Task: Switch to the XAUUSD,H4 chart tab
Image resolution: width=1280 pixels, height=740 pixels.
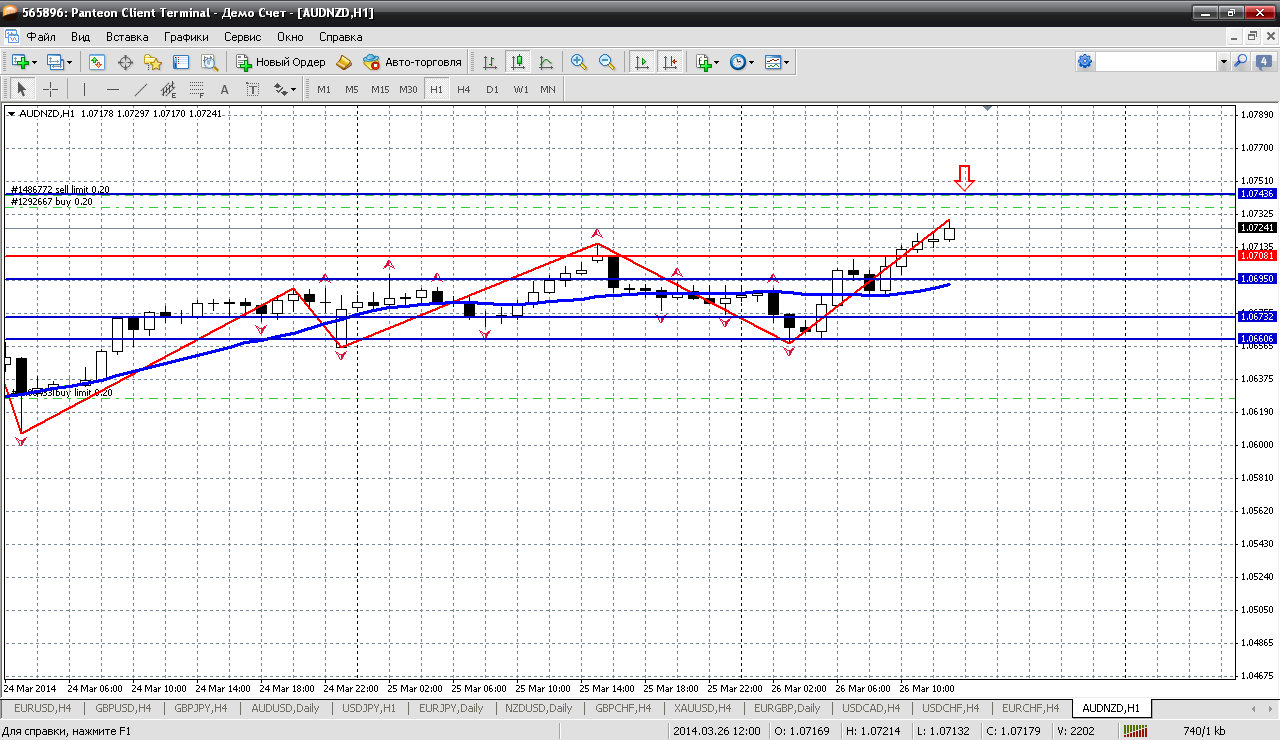Action: click(x=703, y=708)
